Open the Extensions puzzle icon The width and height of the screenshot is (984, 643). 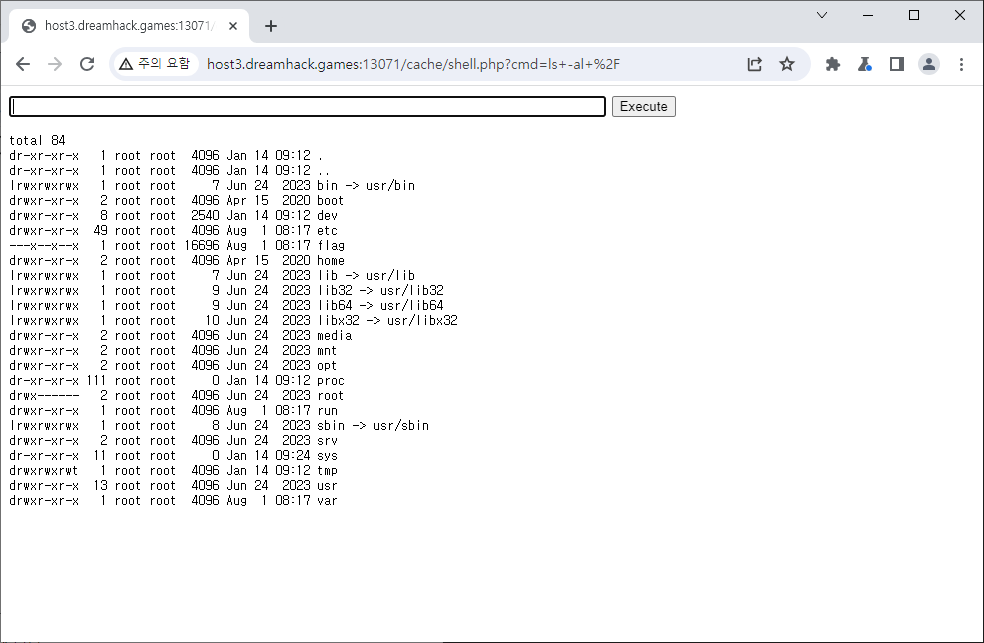coord(832,64)
